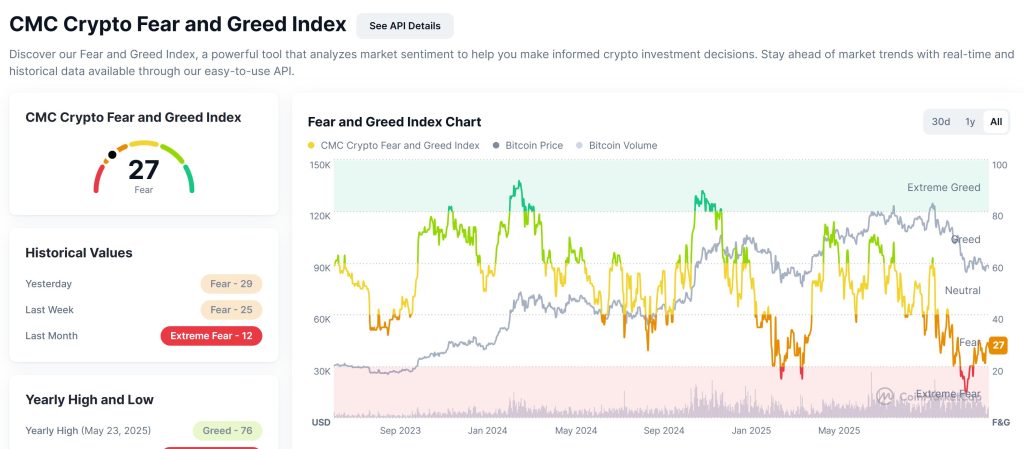Click the May 2025 label on time axis
1024x449 pixels.
tap(840, 432)
